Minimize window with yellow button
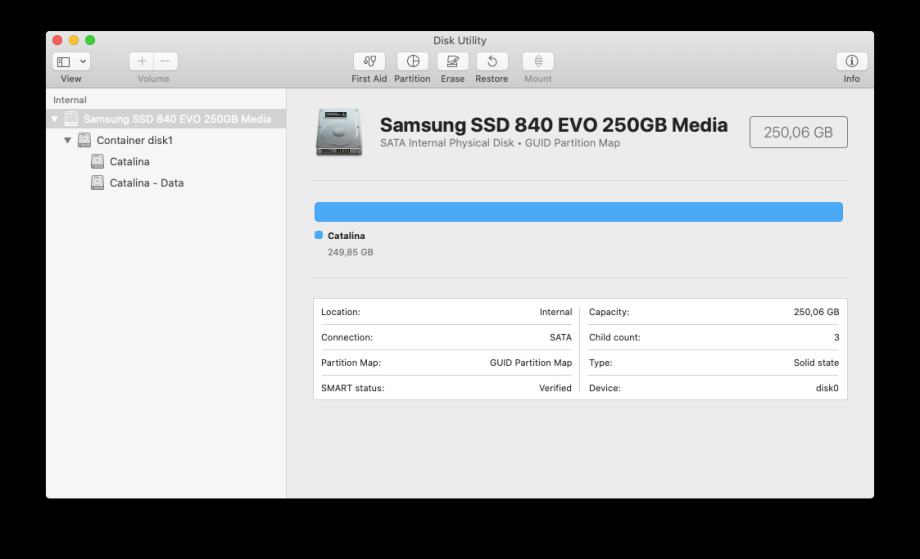Screen dimensions: 920x559 click(74, 40)
